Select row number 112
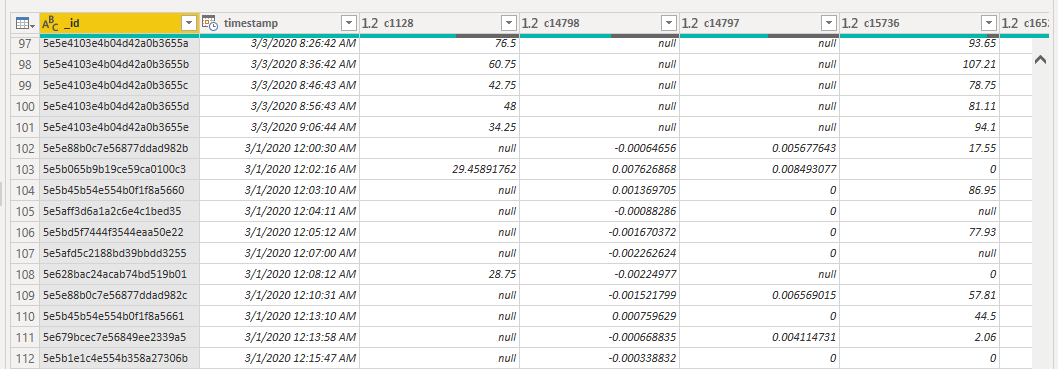Screen dimensions: 1058x369 coord(24,358)
